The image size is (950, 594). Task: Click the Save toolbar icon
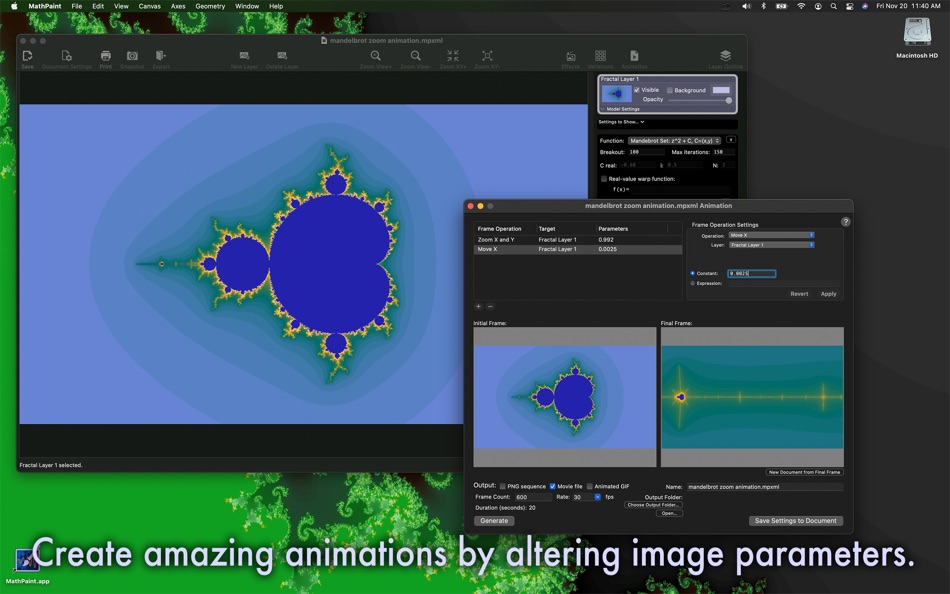tap(27, 56)
